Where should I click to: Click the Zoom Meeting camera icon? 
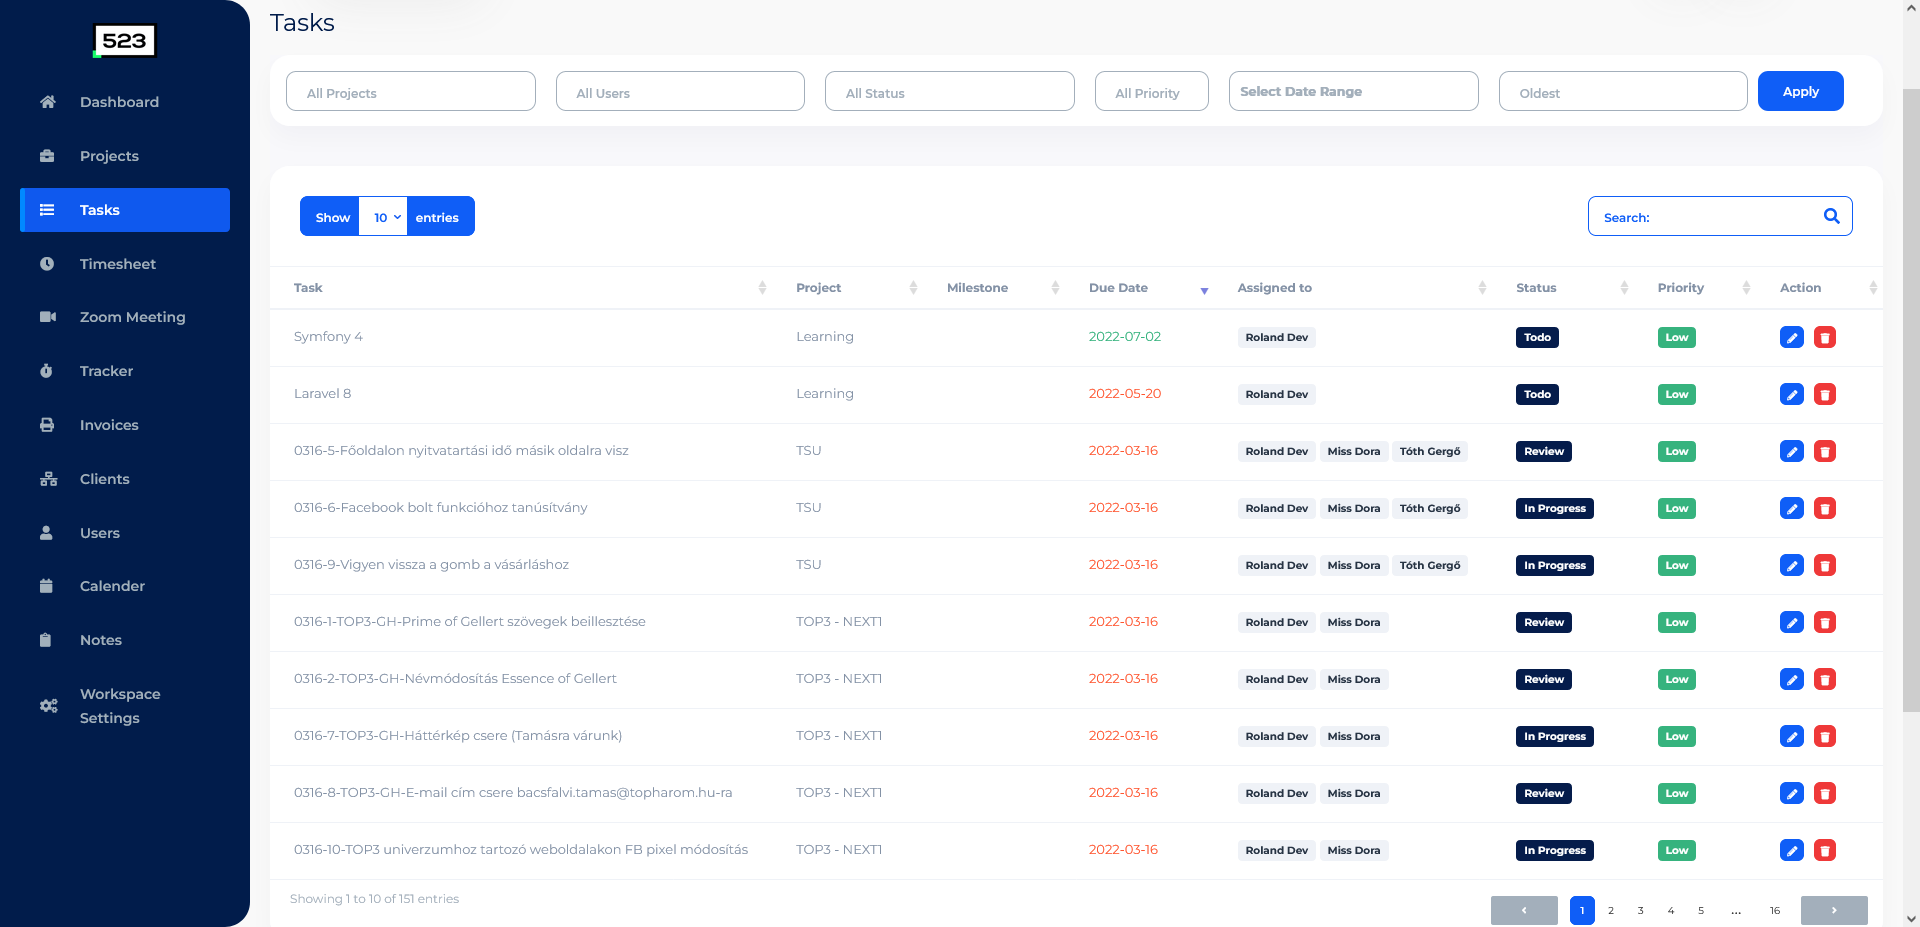pyautogui.click(x=47, y=317)
